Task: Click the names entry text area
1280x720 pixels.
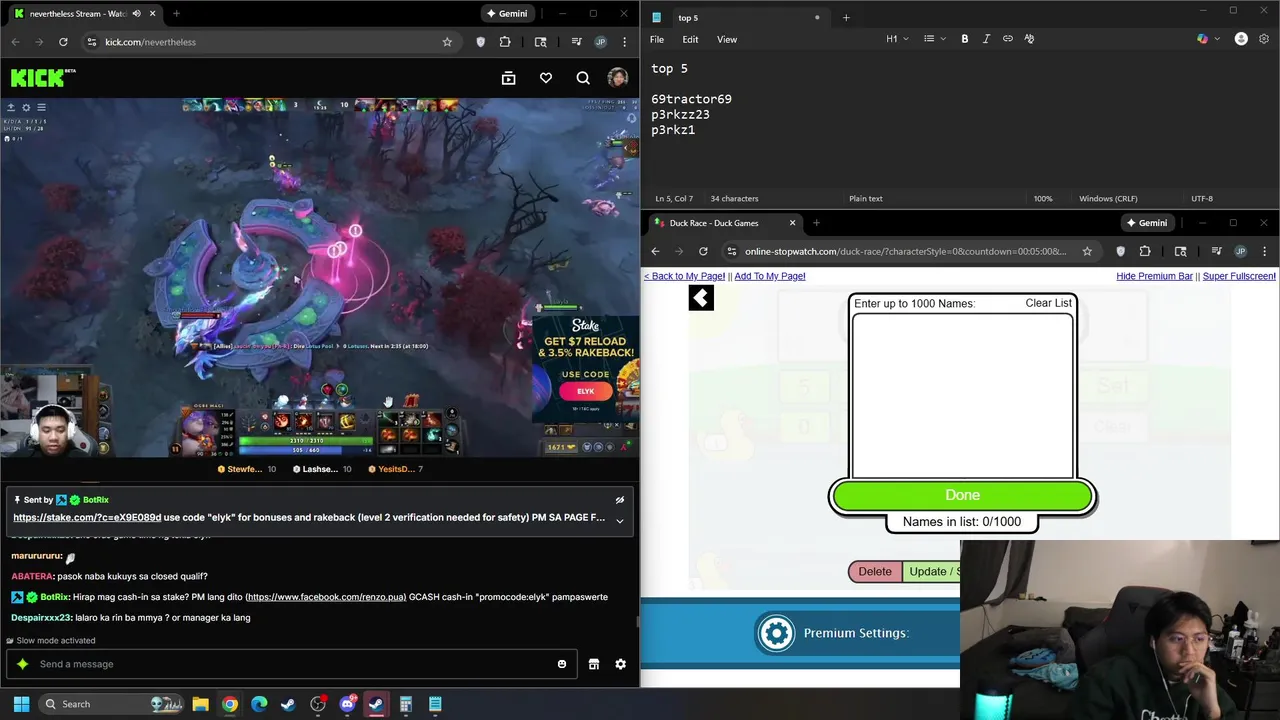Action: click(x=963, y=396)
